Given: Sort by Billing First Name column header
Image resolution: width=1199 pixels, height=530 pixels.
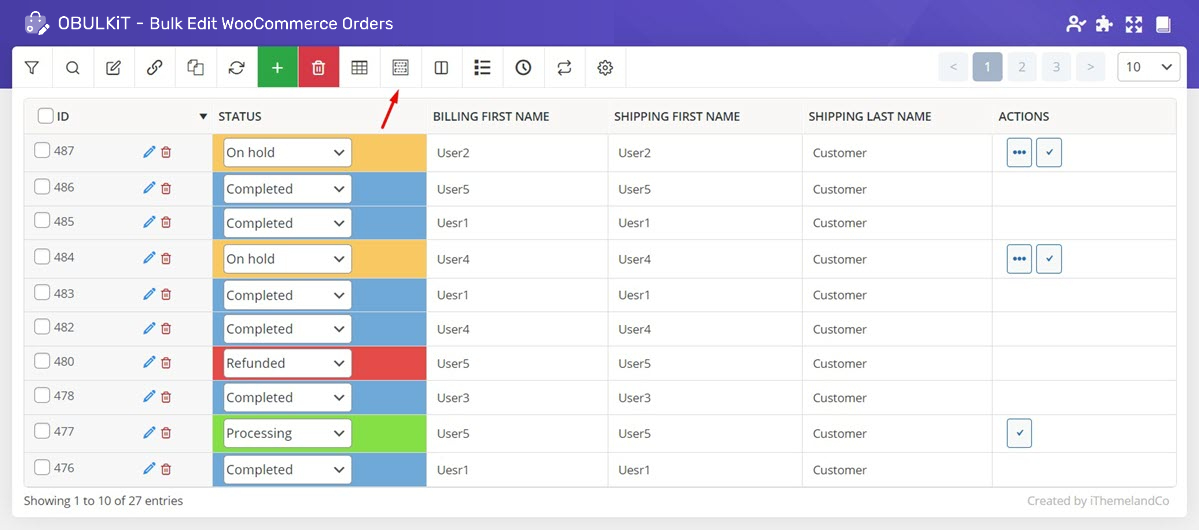Looking at the screenshot, I should coord(491,117).
